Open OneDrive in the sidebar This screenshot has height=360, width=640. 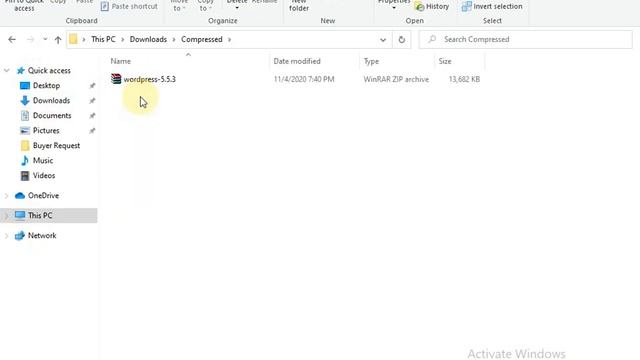coord(43,196)
